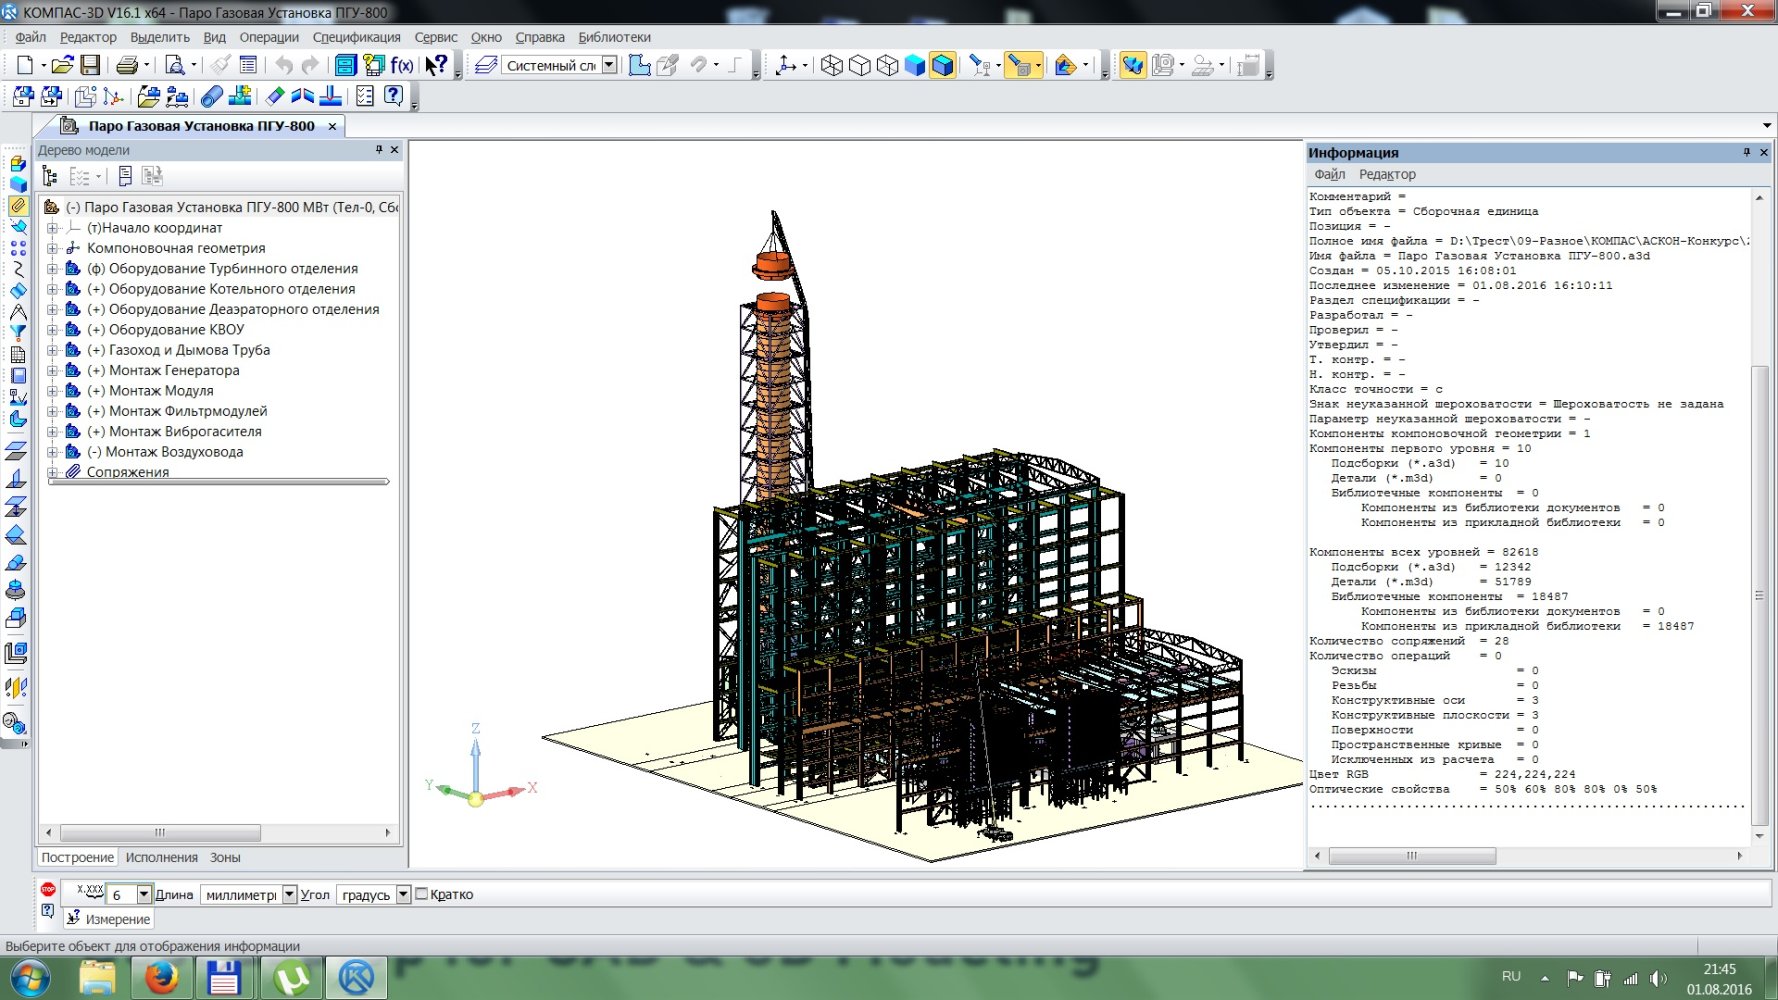Open Firefox from the taskbar
This screenshot has width=1778, height=1000.
click(160, 978)
